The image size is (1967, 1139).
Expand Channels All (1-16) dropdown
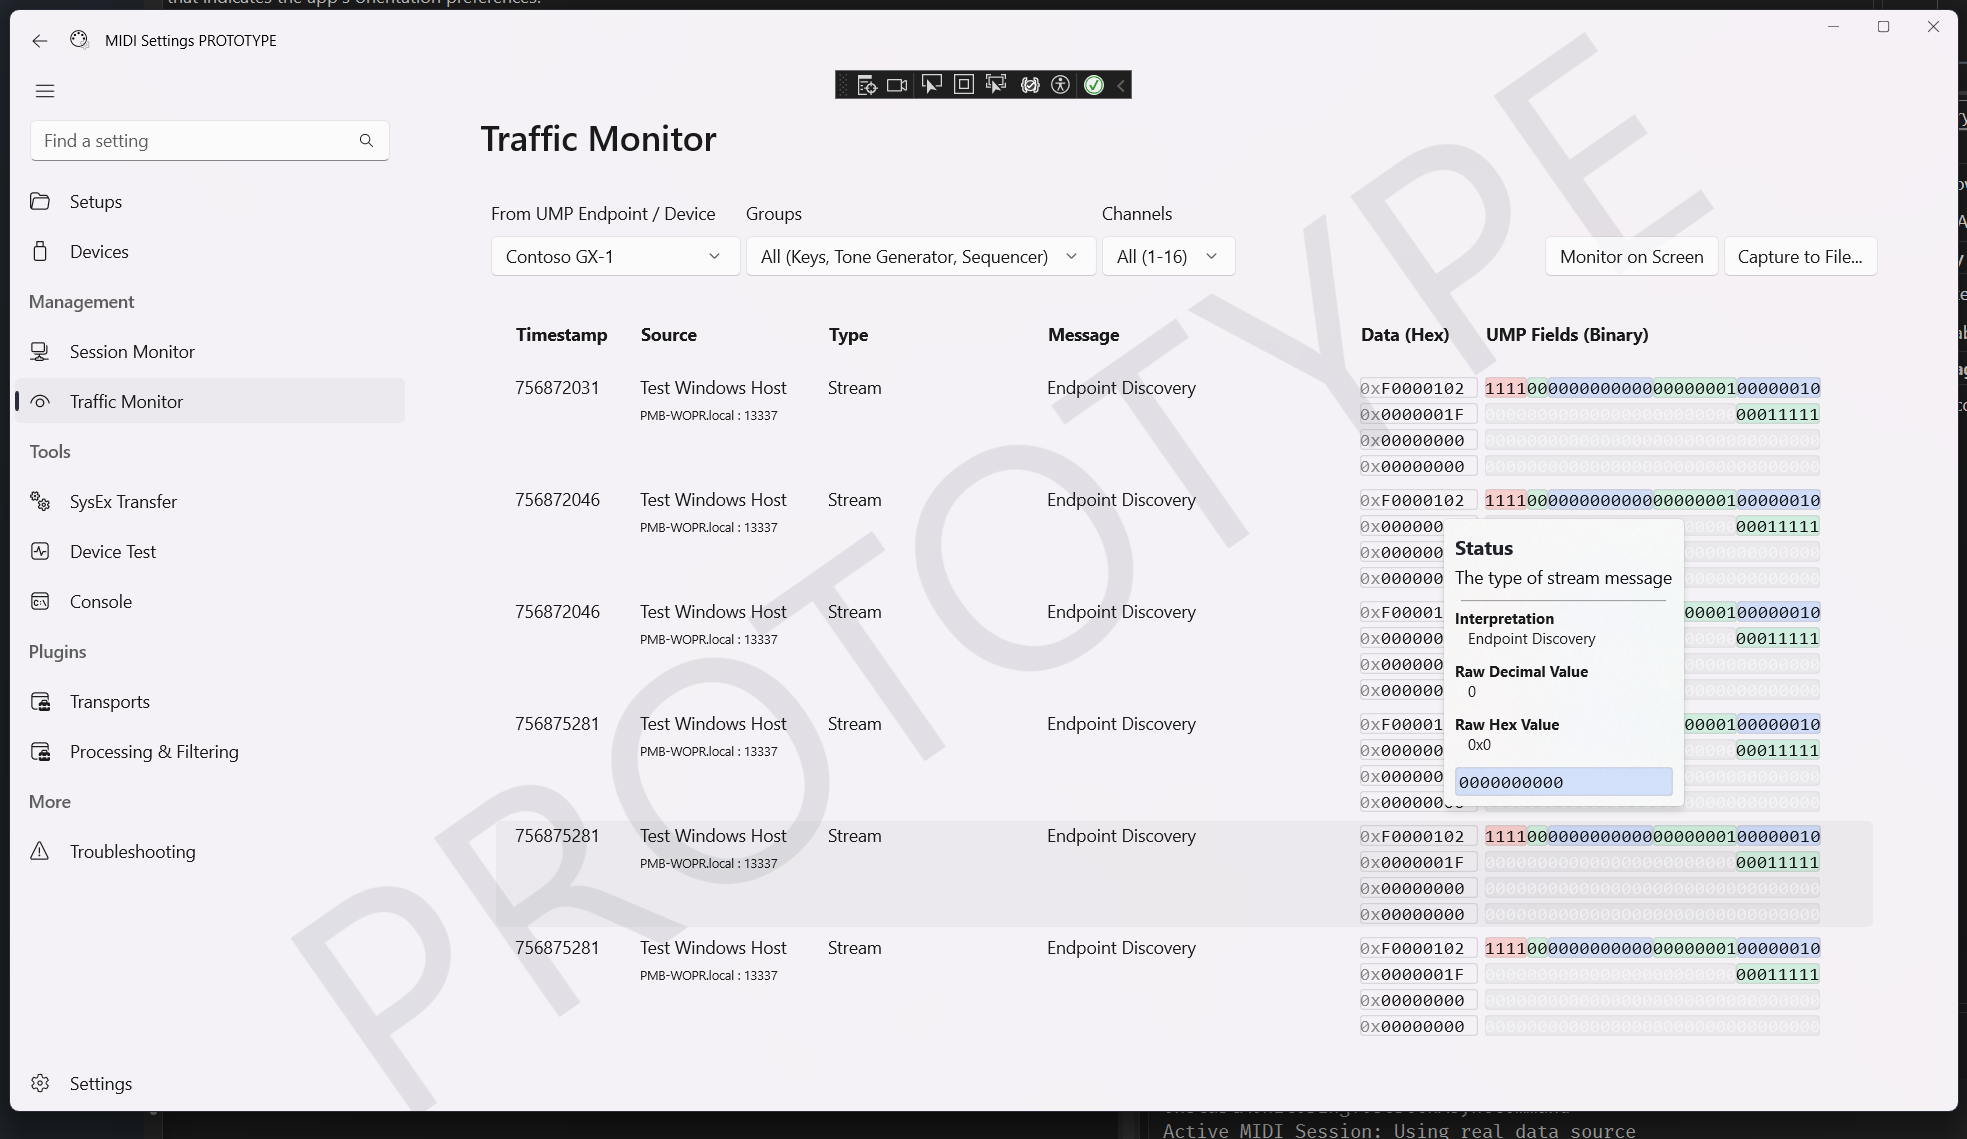(x=1167, y=257)
